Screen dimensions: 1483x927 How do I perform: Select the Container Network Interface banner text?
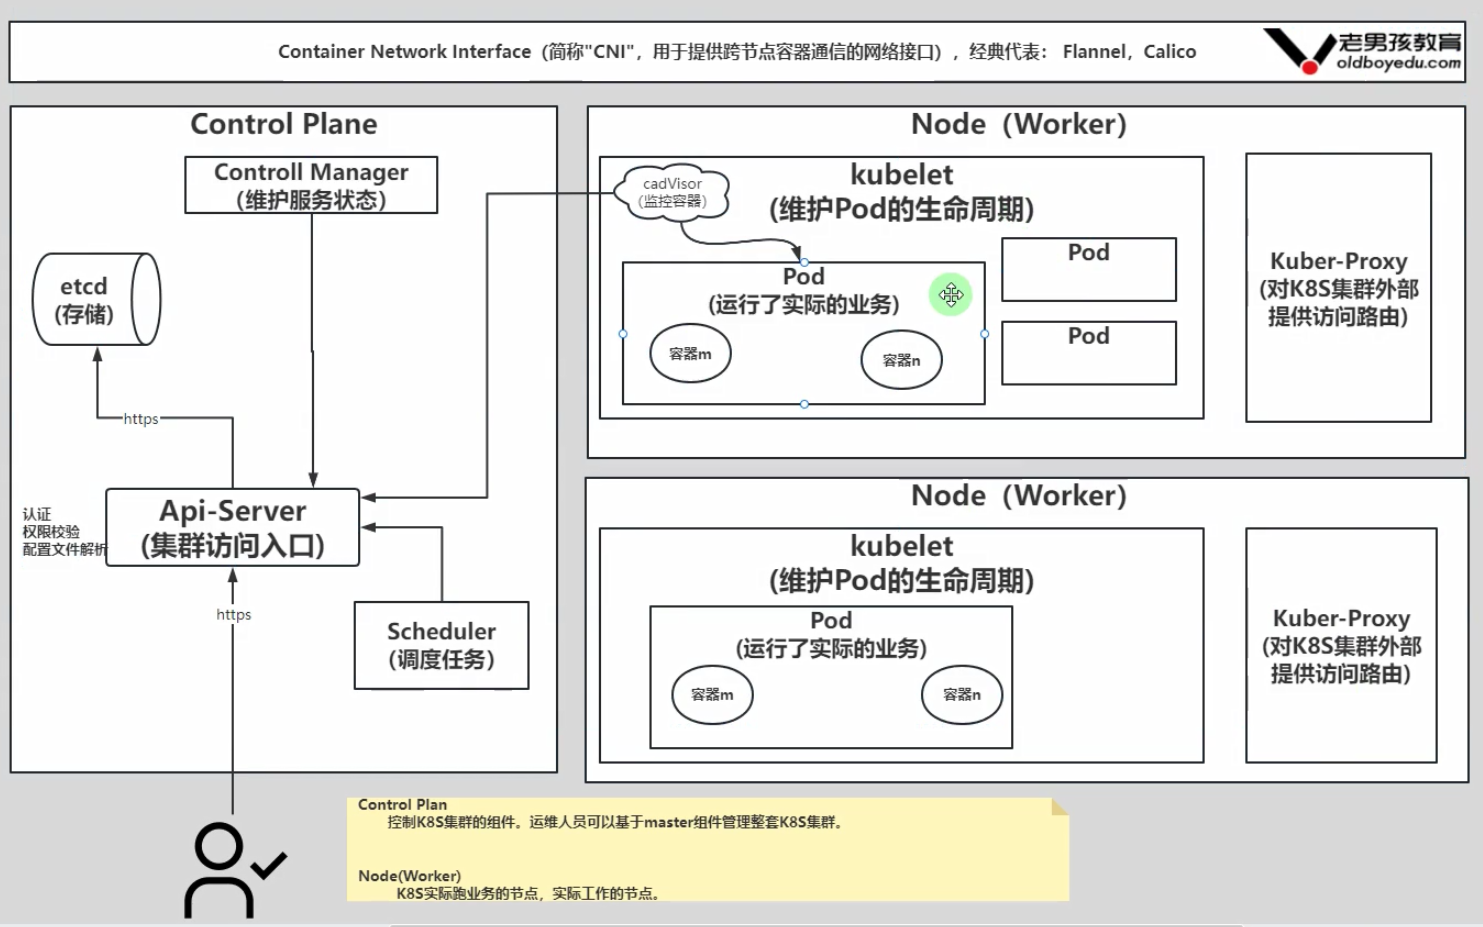coord(737,52)
